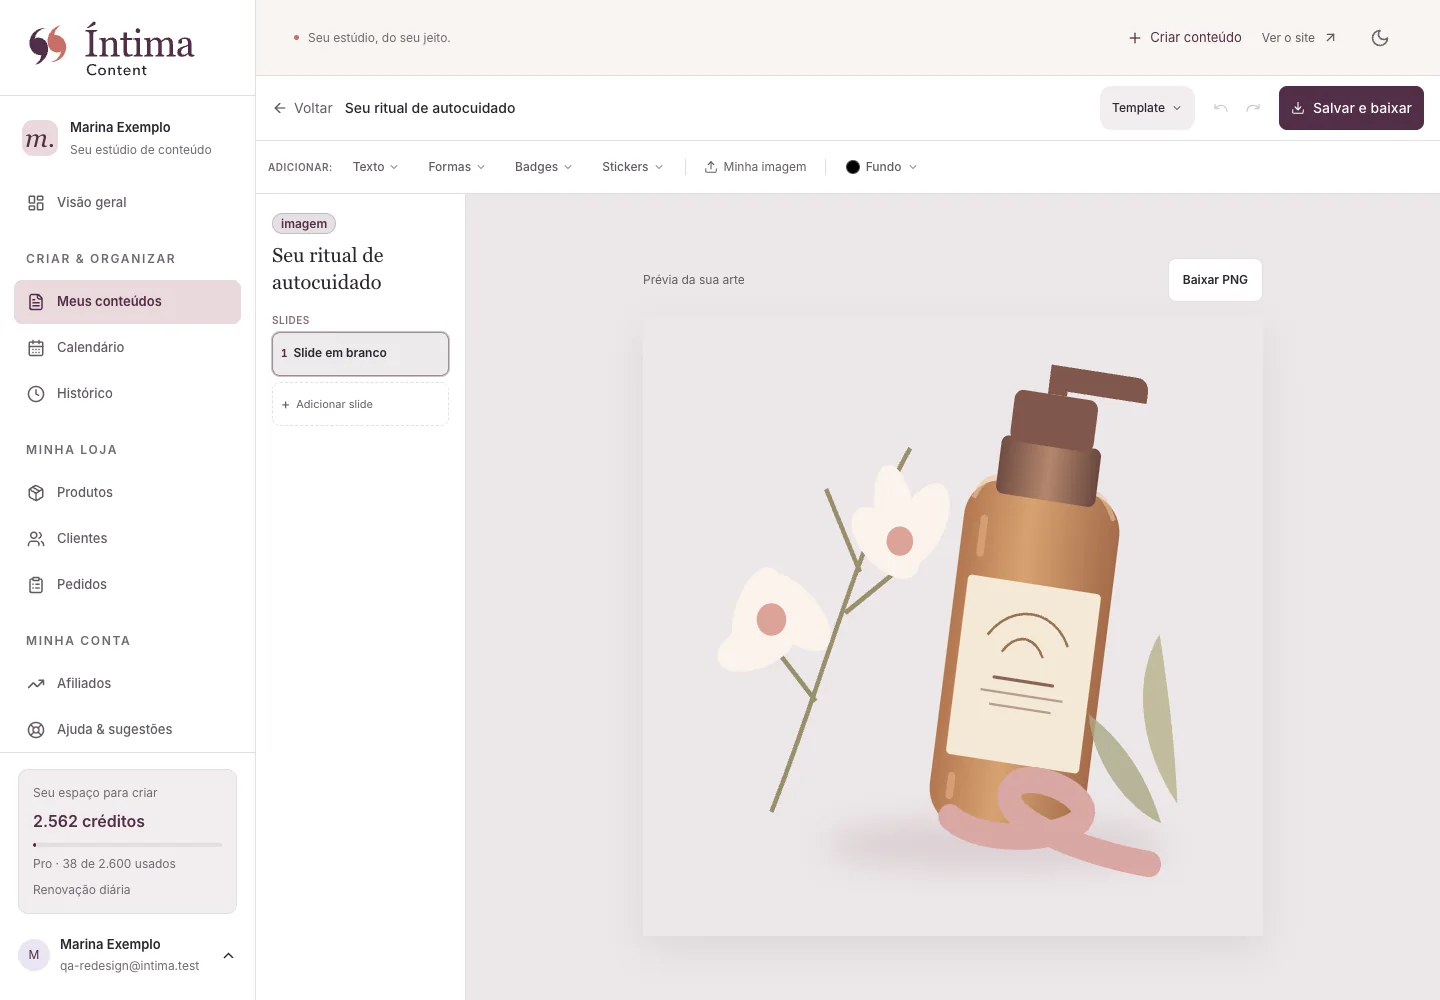Toggle dark mode with the moon icon
Screen dimensions: 1440x1000
pyautogui.click(x=1380, y=38)
